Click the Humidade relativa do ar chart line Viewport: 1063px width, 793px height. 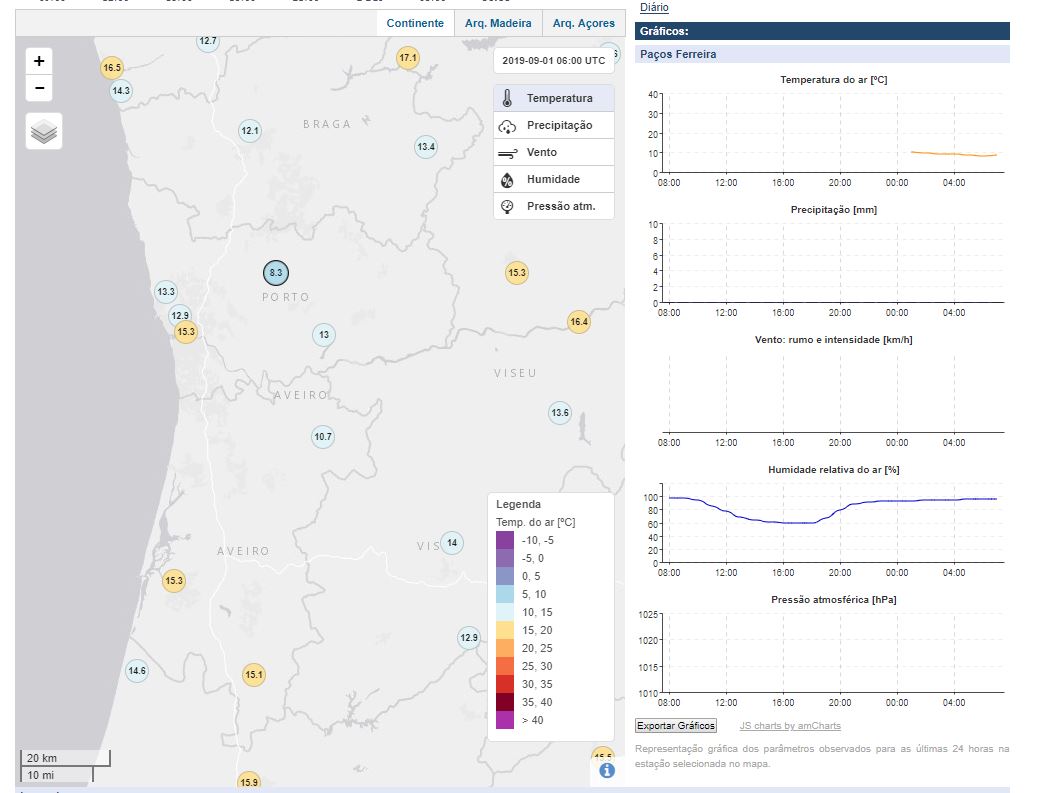click(833, 510)
